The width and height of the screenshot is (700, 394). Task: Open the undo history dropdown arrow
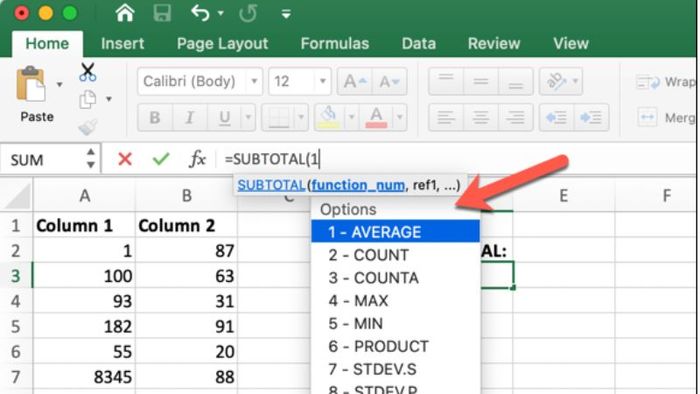[221, 13]
